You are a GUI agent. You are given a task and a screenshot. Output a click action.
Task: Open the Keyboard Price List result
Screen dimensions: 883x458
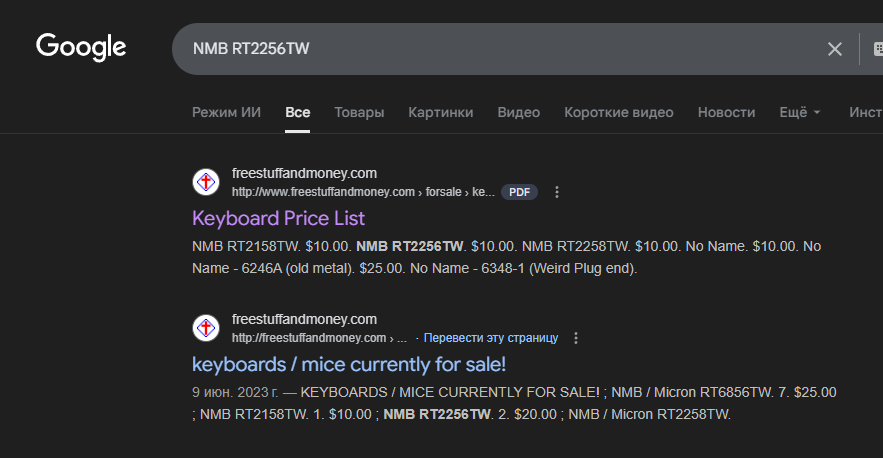278,218
